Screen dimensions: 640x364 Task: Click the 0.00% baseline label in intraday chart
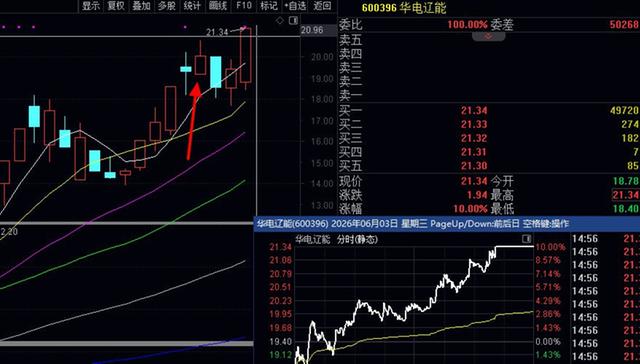549,341
